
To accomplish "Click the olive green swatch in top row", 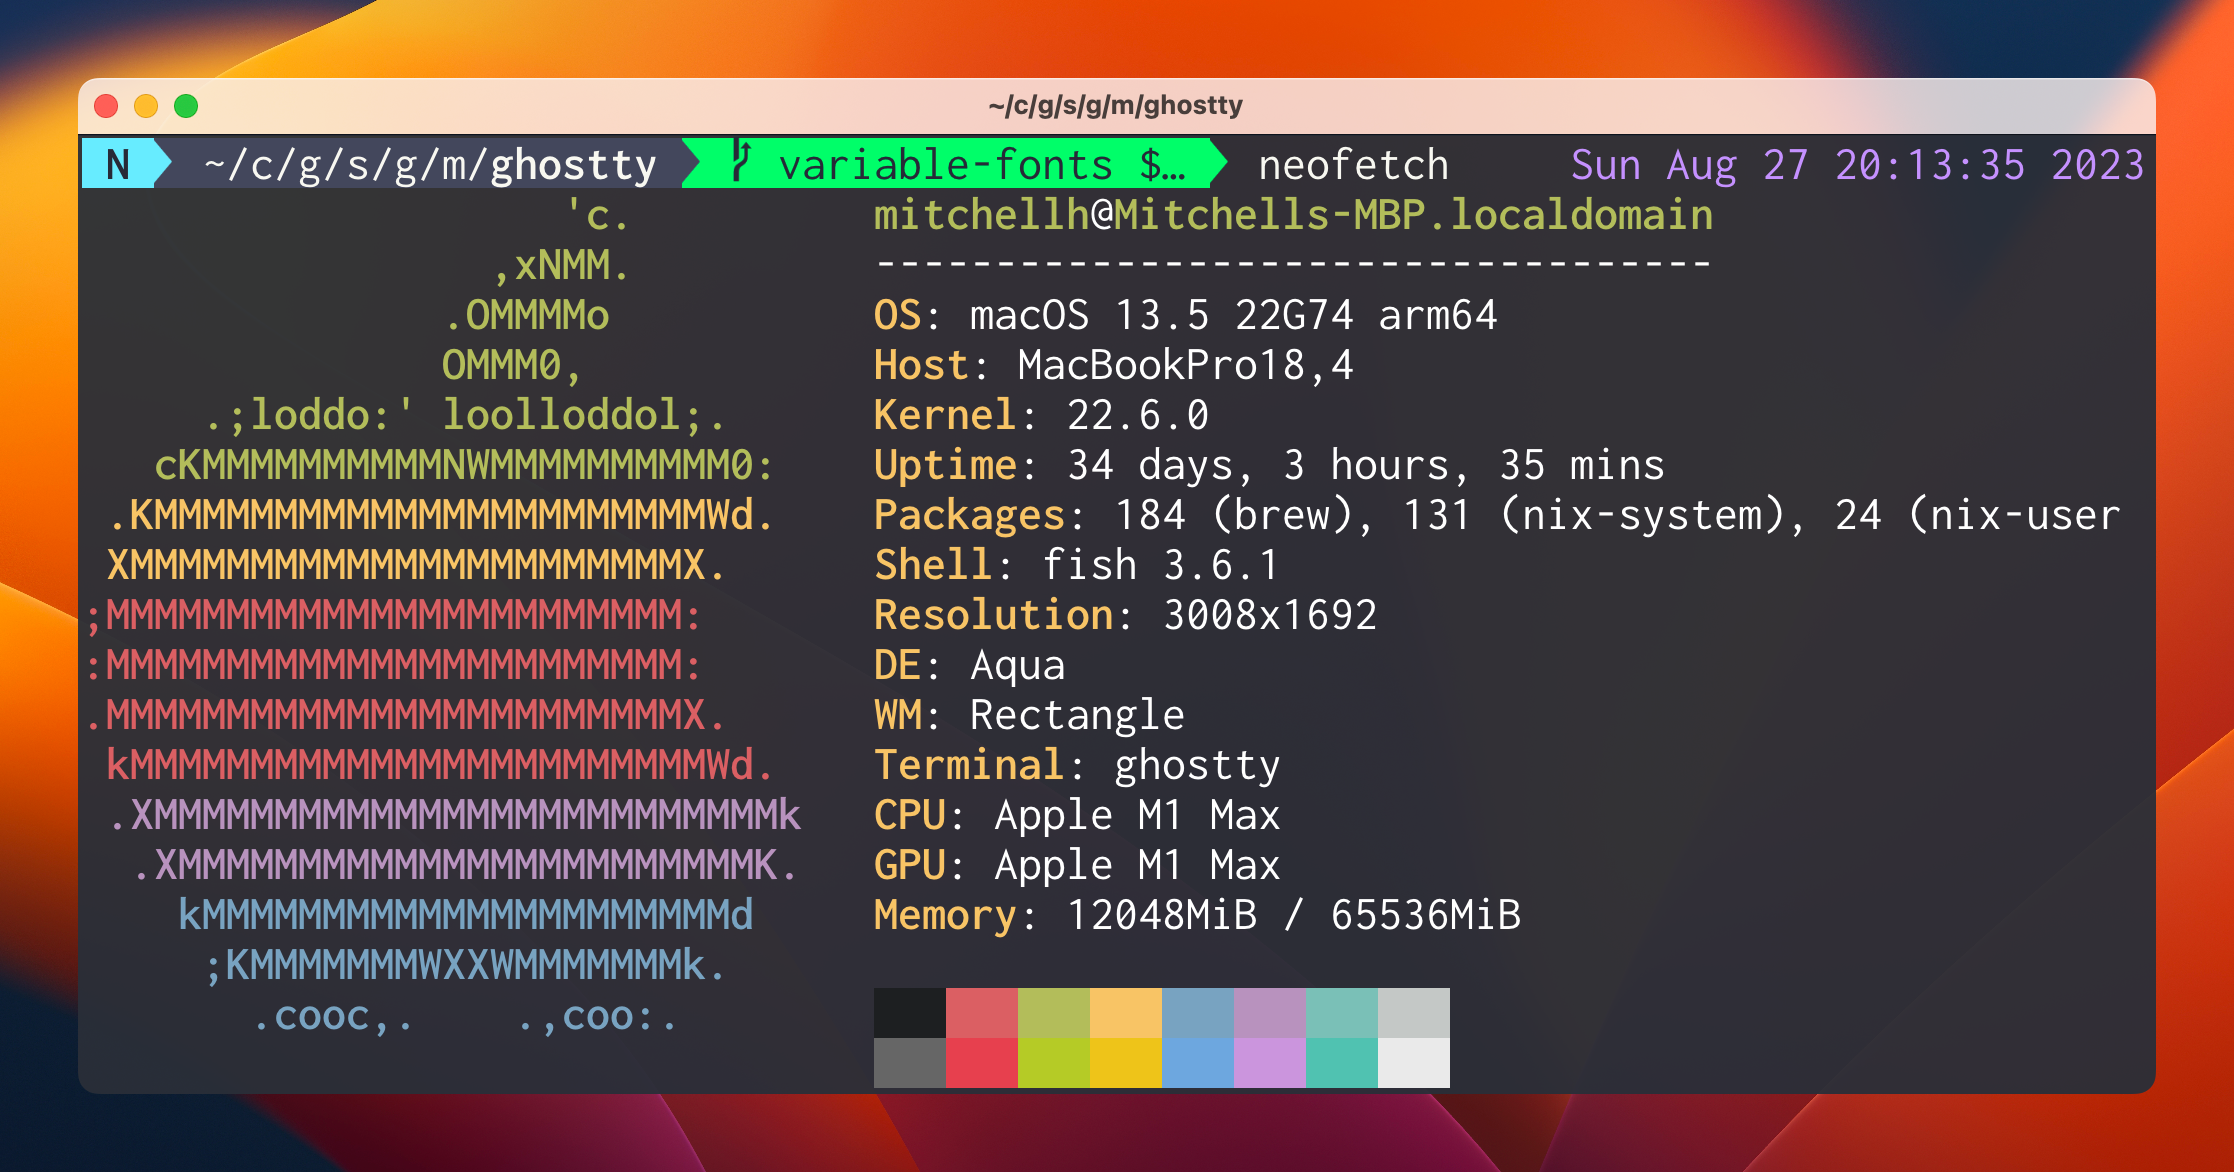I will pyautogui.click(x=1054, y=1013).
